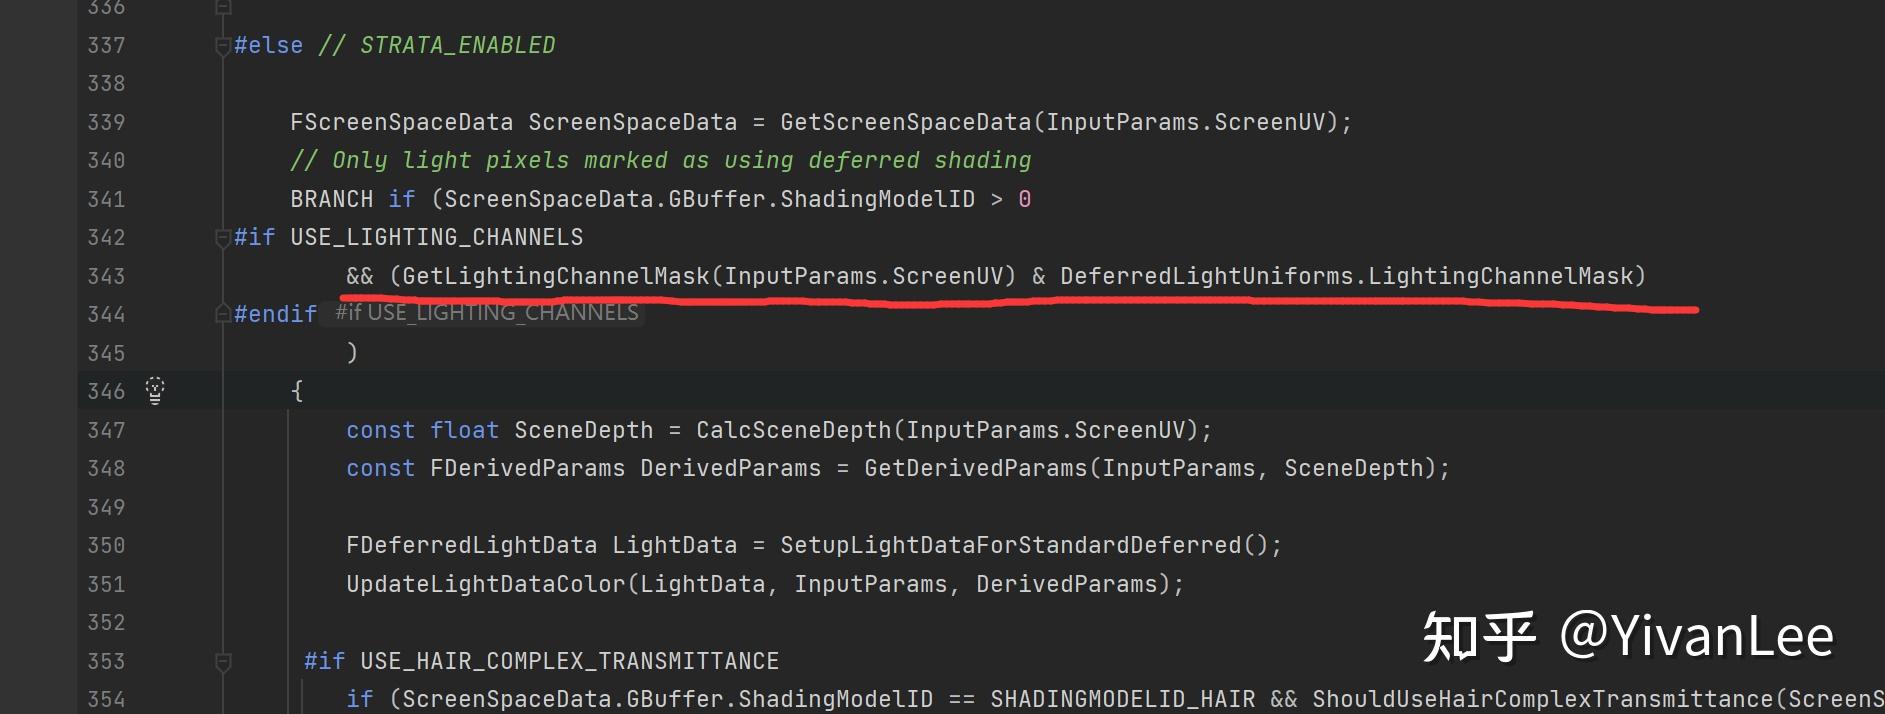Click the GetLightingChannelMask function name

click(555, 276)
